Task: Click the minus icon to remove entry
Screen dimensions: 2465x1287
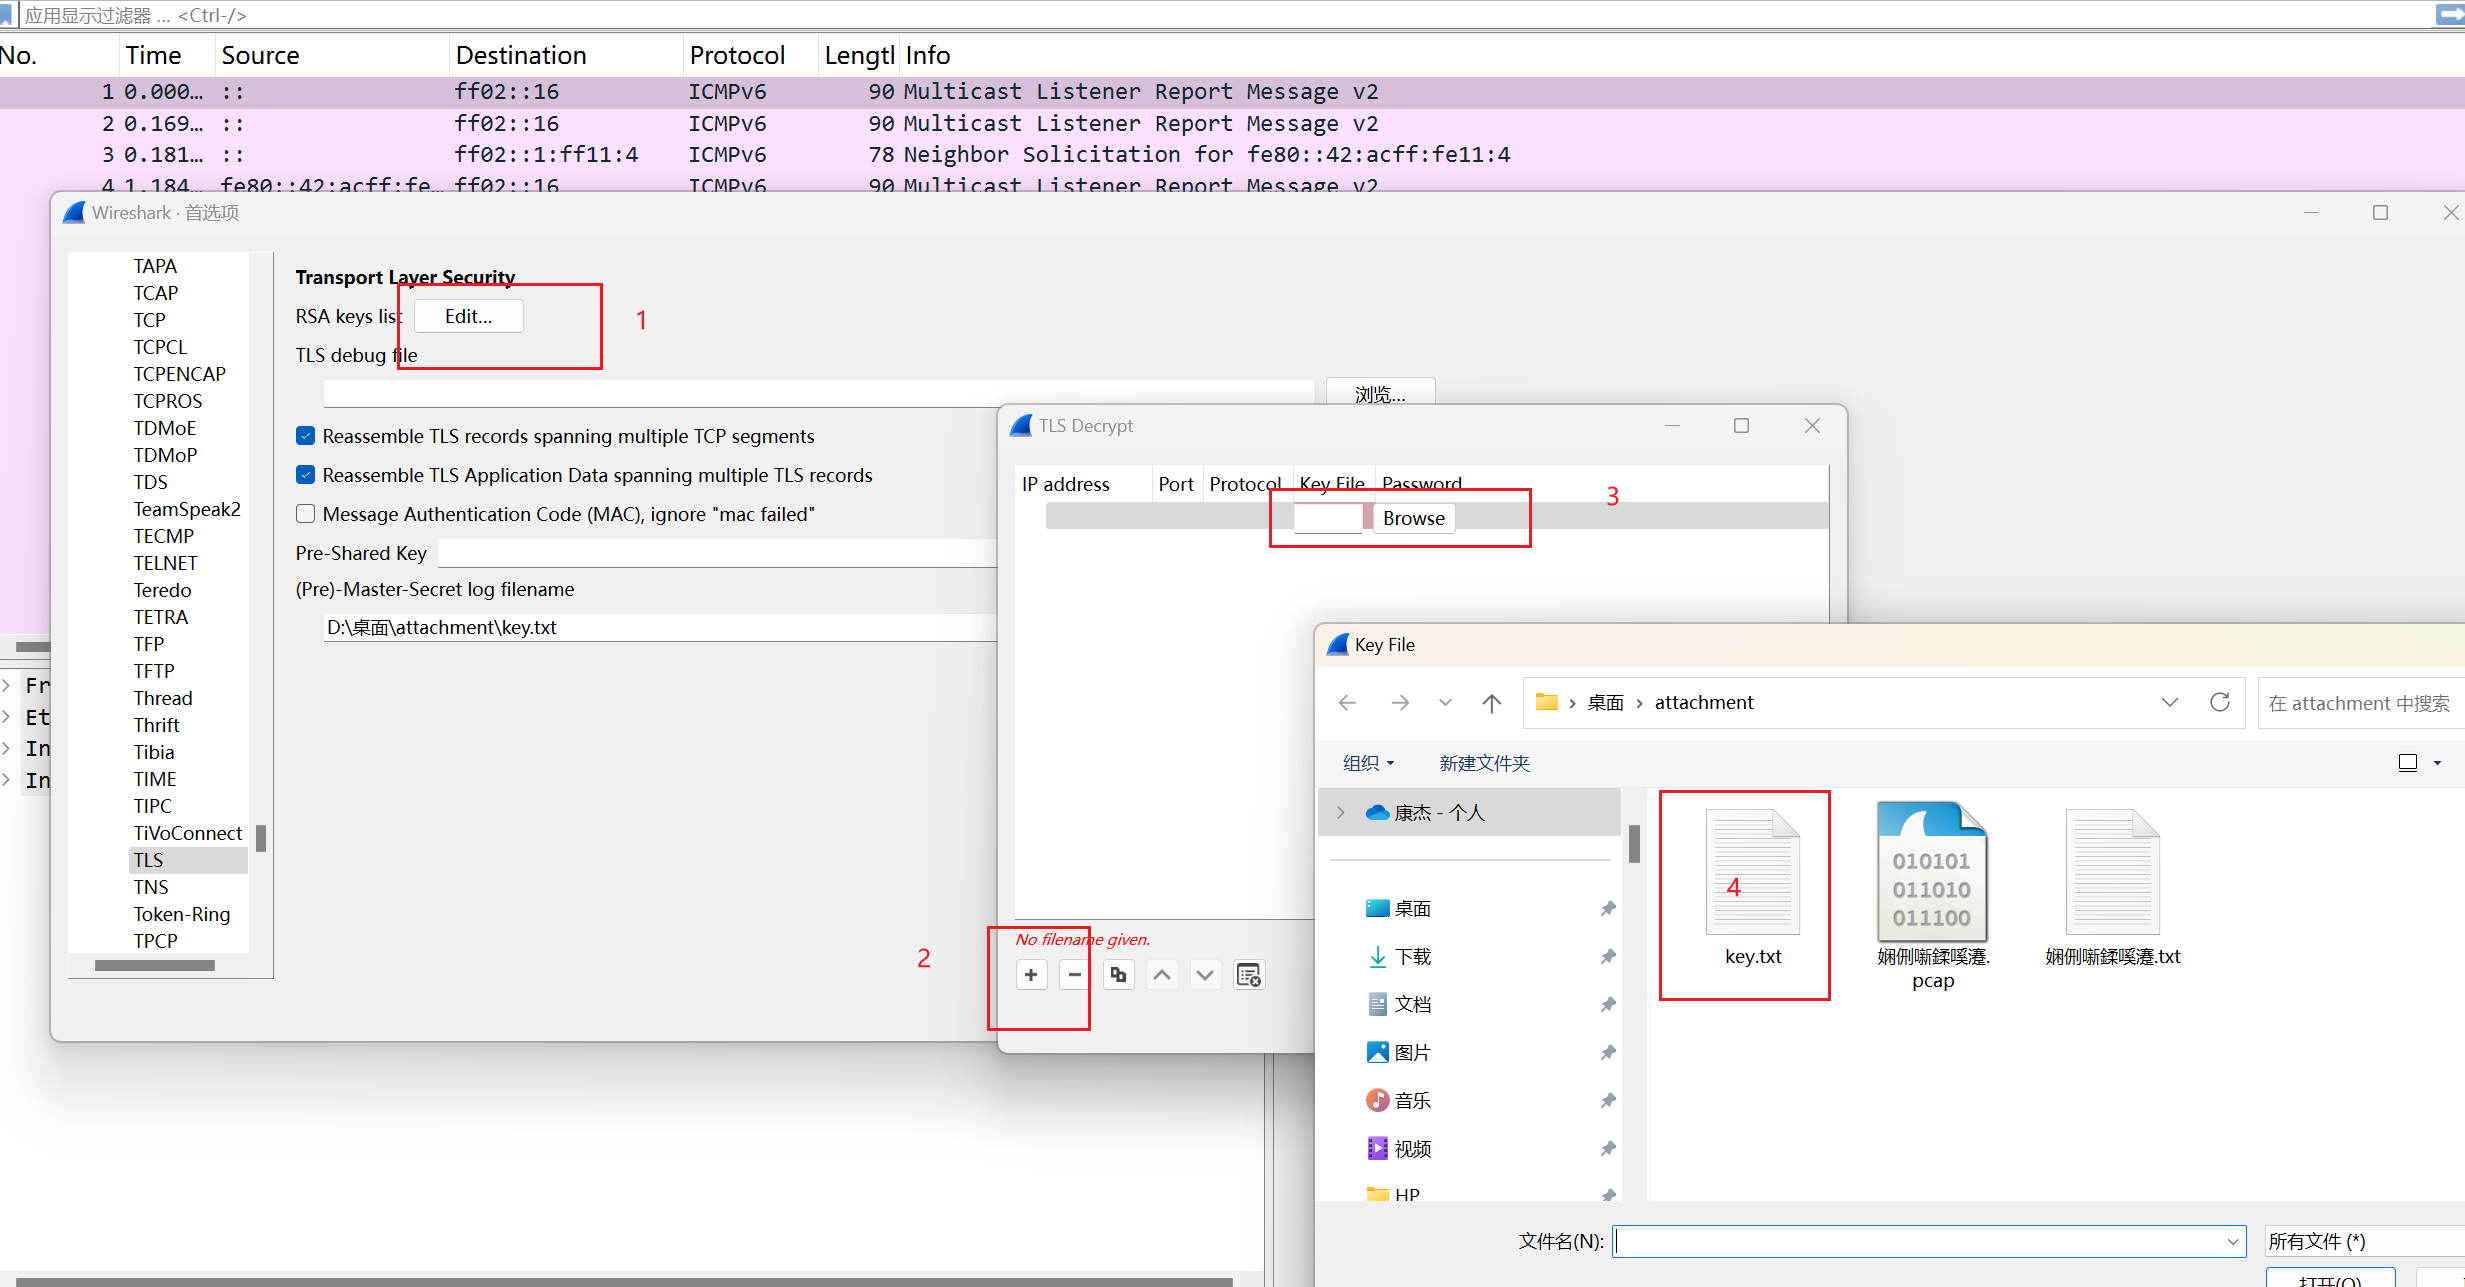Action: tap(1074, 975)
